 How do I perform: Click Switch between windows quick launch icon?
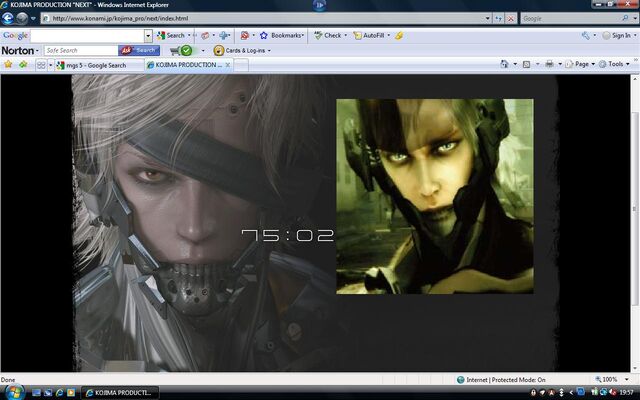point(48,393)
